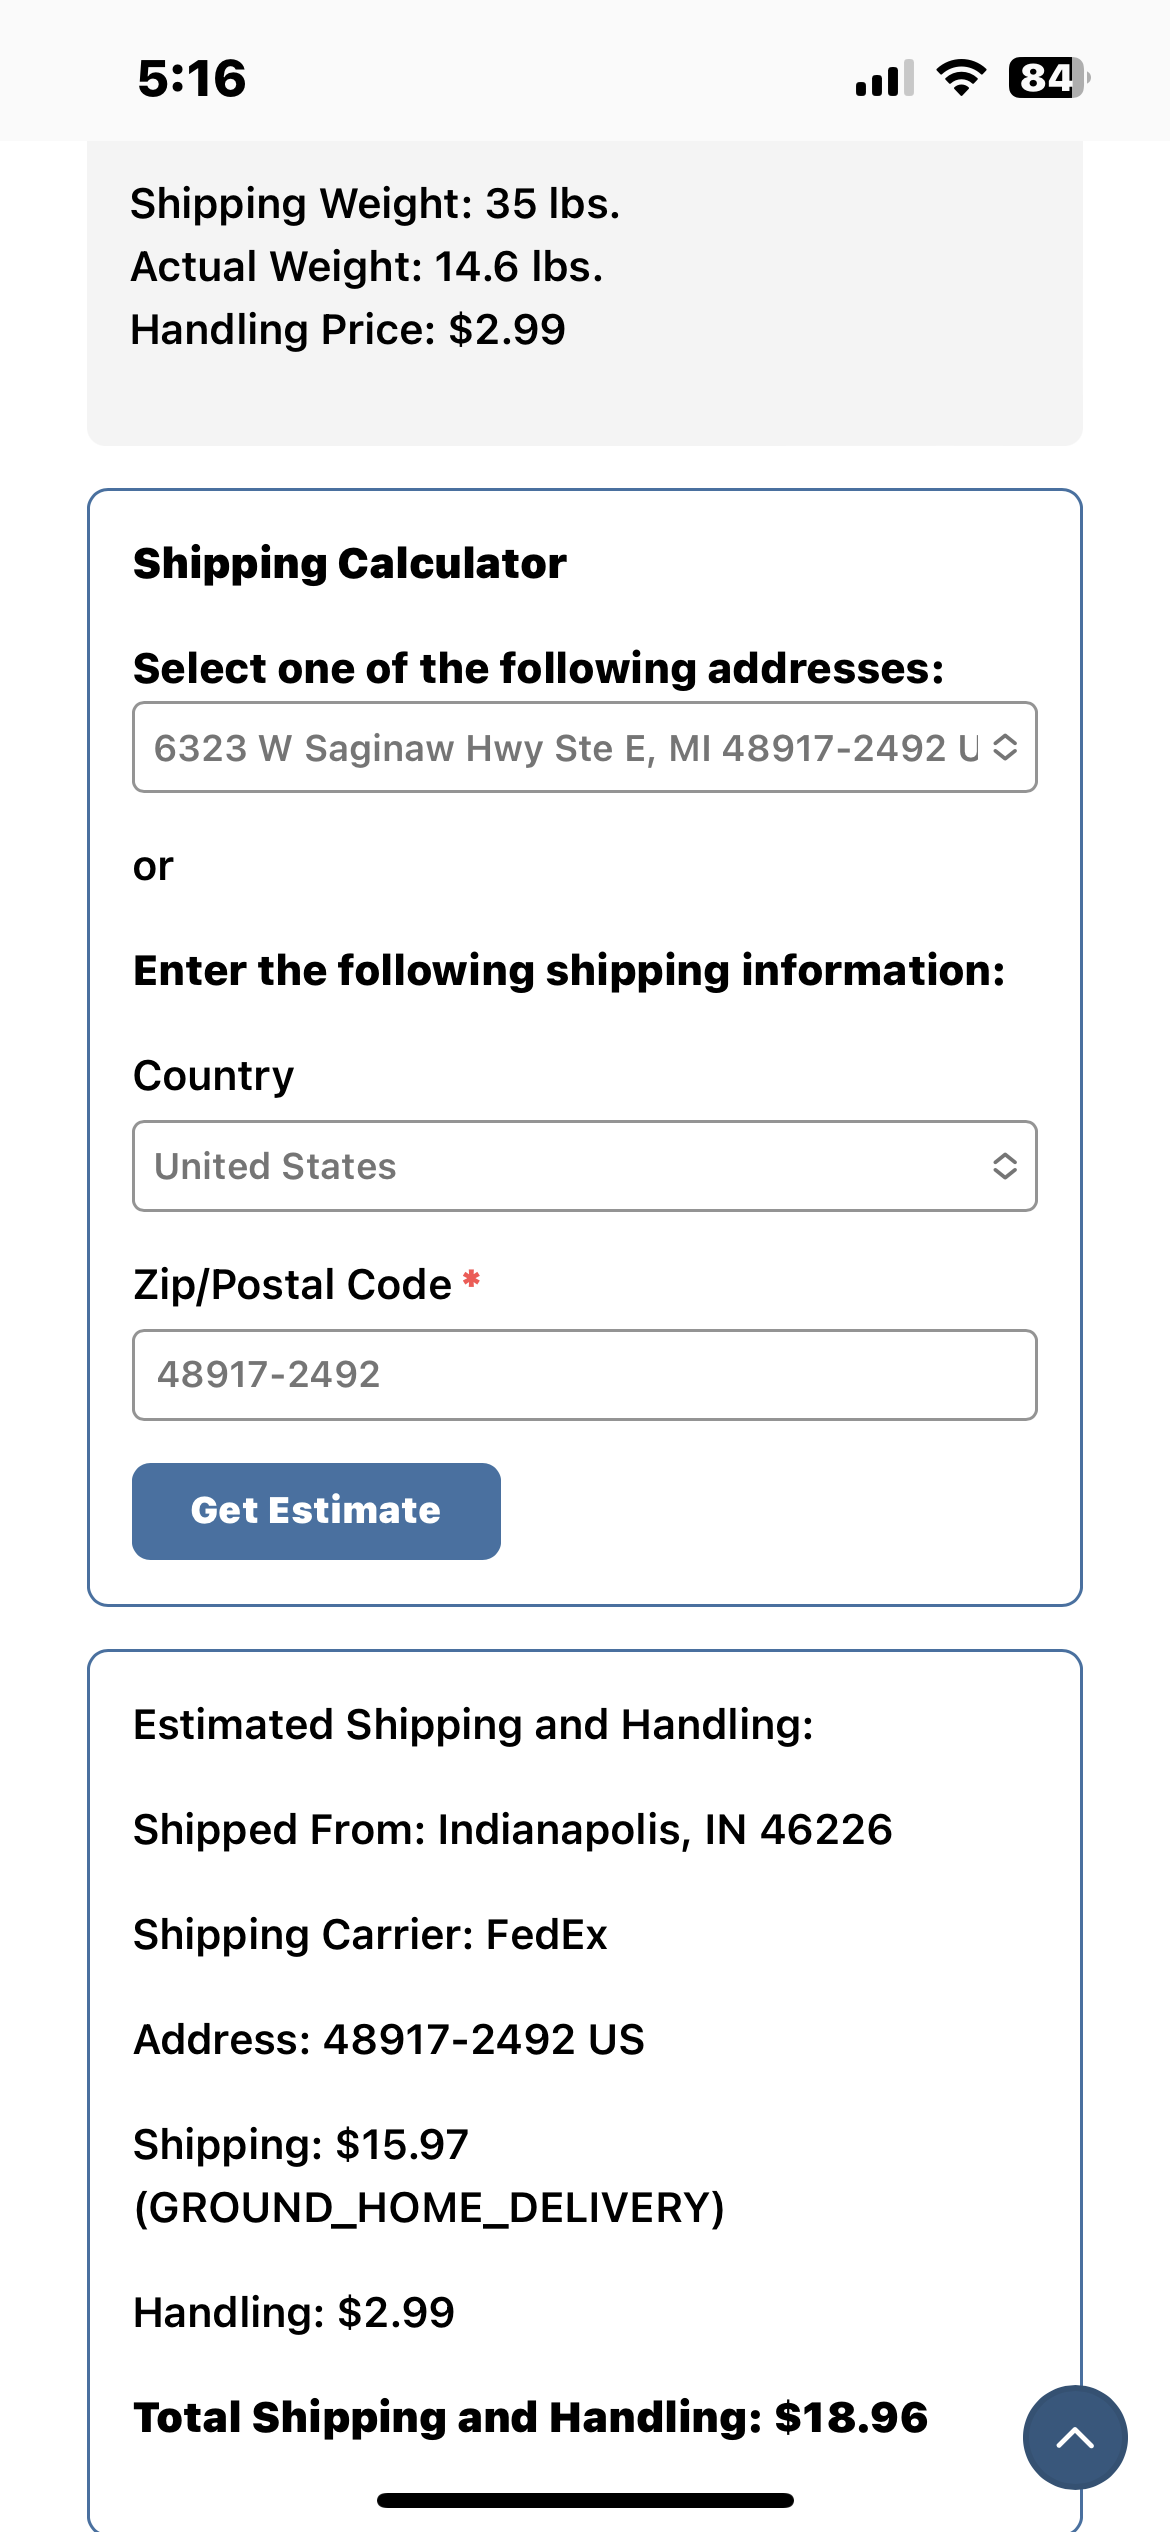The width and height of the screenshot is (1170, 2532).
Task: Click the GROUND_HOME_DELIVERY shipping method text
Action: (429, 2207)
